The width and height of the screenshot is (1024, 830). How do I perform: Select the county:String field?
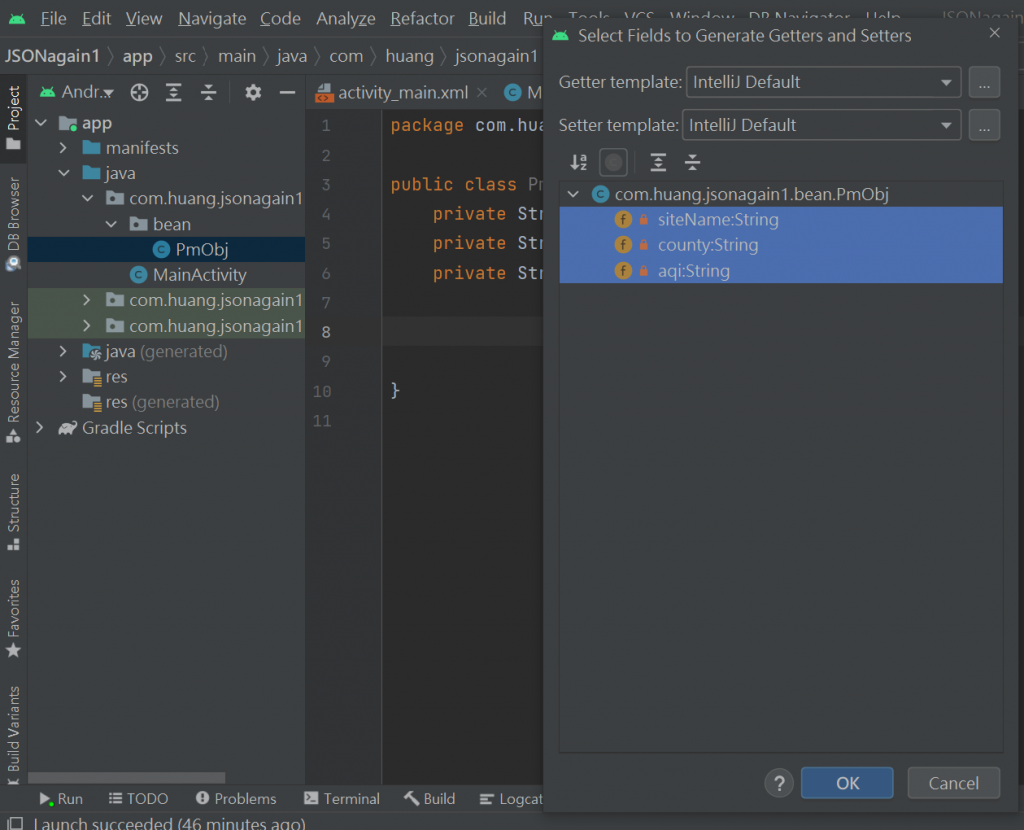pos(780,245)
